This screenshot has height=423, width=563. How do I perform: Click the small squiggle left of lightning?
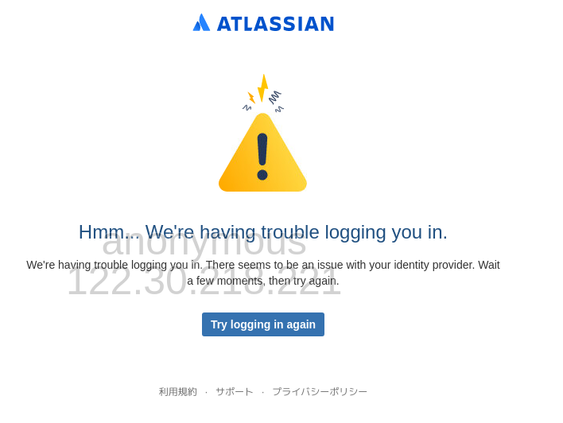click(247, 107)
